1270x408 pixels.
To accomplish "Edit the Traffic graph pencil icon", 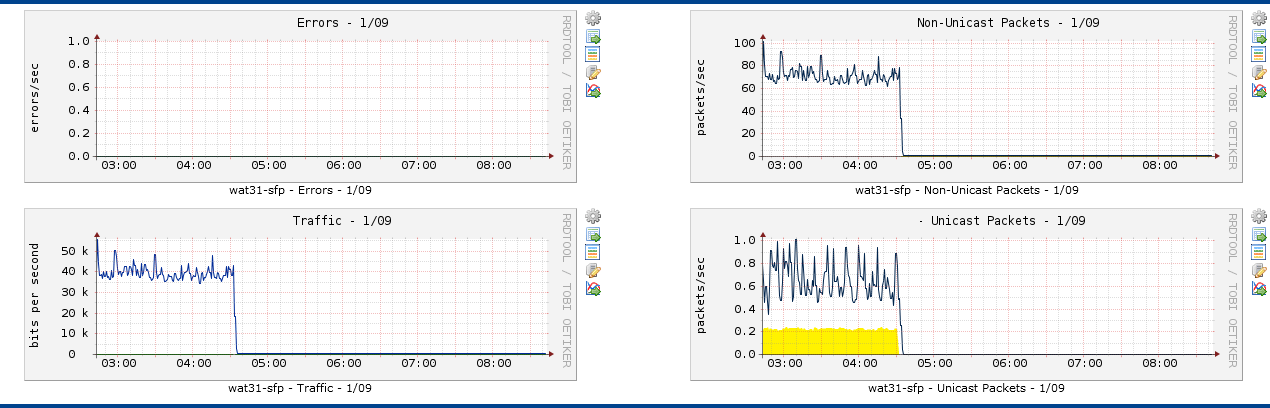I will point(593,270).
